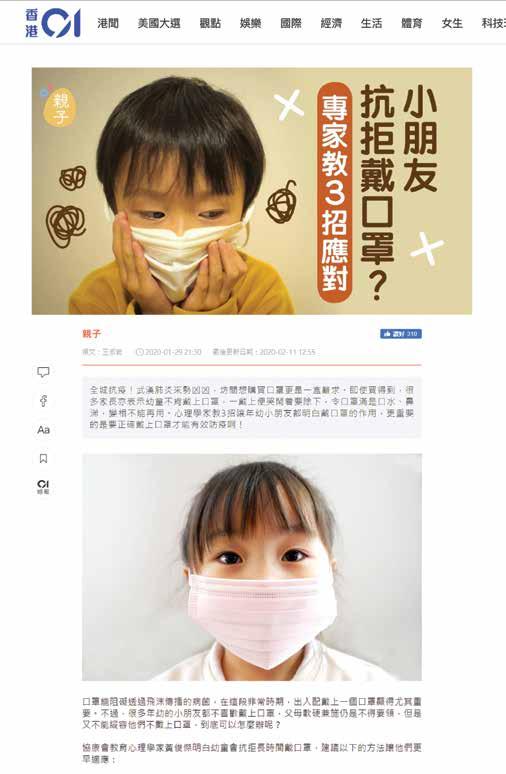The image size is (506, 774).
Task: Open the comments speech bubble icon
Action: [43, 372]
